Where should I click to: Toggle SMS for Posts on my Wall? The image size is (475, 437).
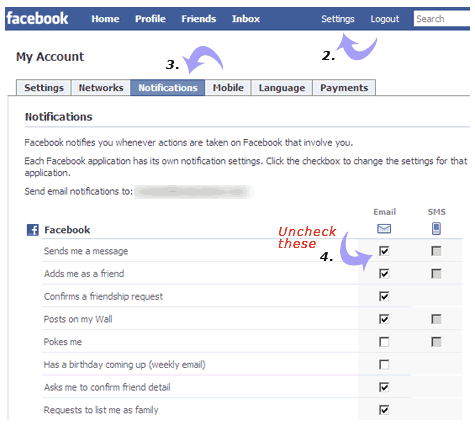coord(436,319)
